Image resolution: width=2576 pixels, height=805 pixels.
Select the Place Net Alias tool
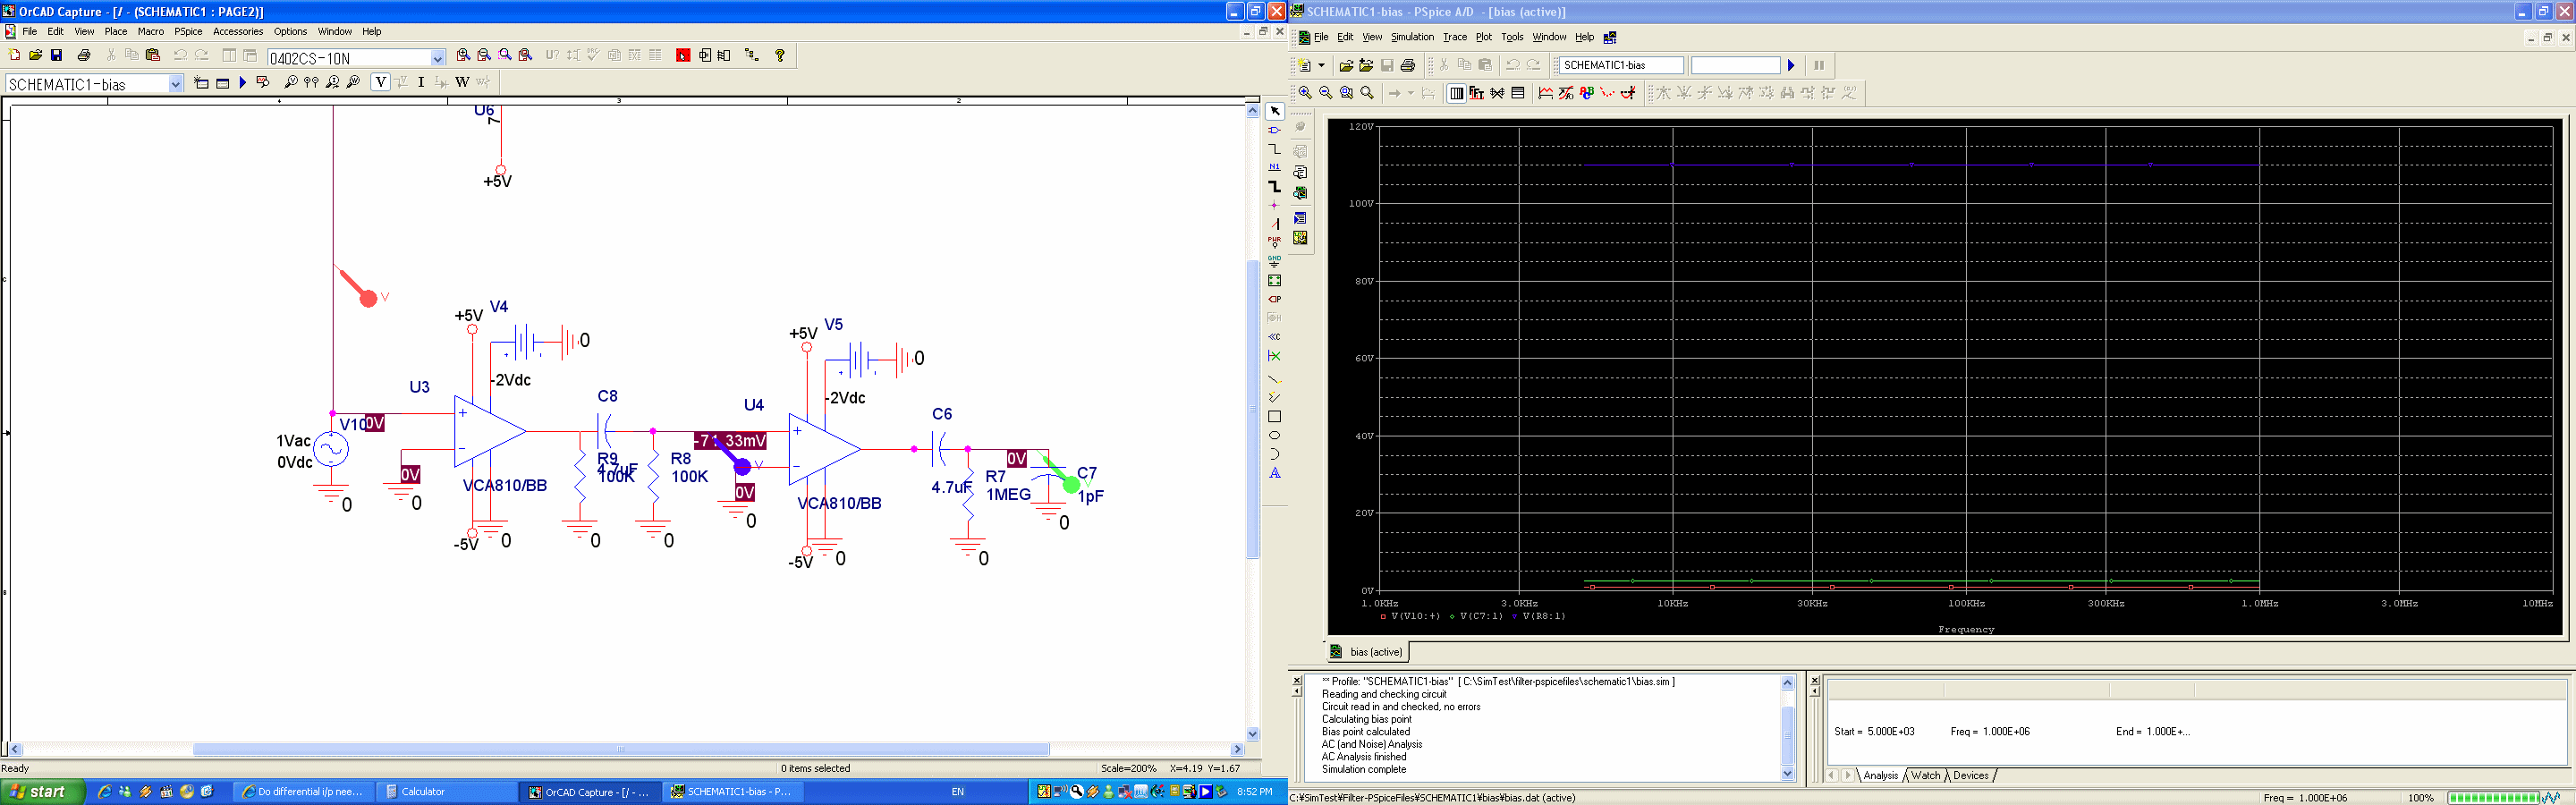pos(1274,167)
